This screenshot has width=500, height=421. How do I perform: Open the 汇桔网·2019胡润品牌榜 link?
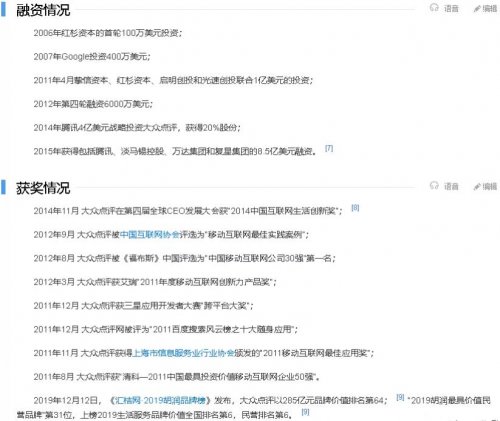(160, 400)
